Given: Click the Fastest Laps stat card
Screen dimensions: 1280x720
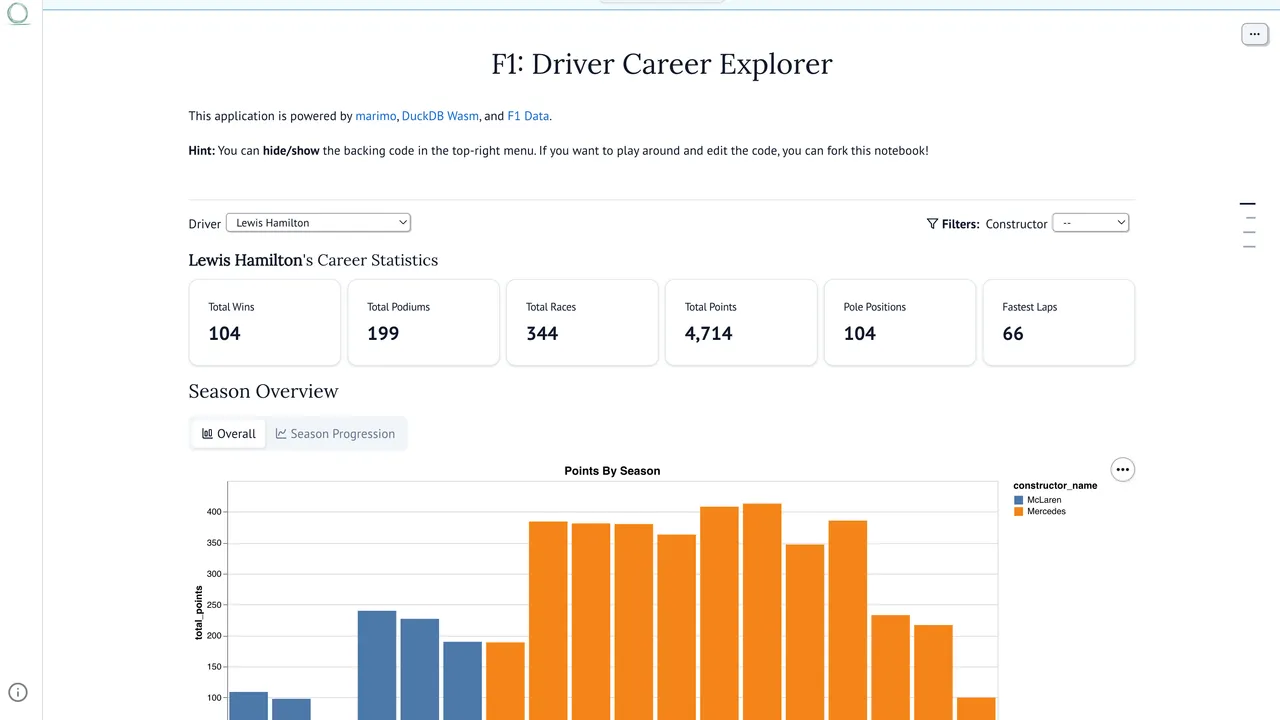Looking at the screenshot, I should tap(1059, 322).
